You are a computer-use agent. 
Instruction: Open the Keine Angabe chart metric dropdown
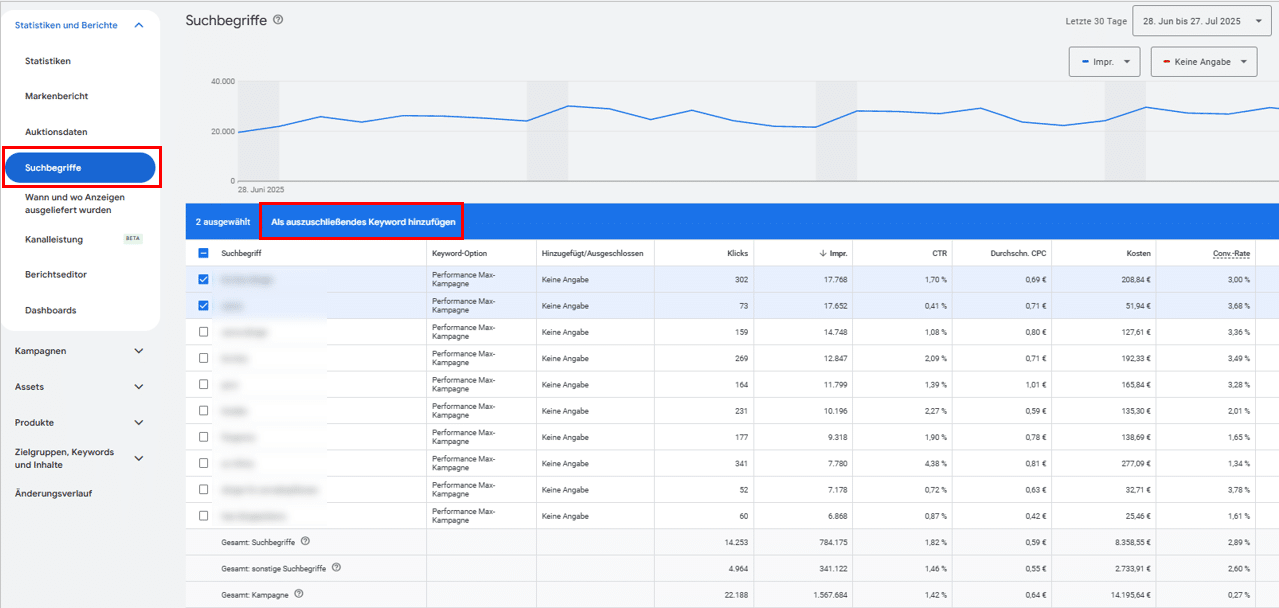[x=1204, y=62]
